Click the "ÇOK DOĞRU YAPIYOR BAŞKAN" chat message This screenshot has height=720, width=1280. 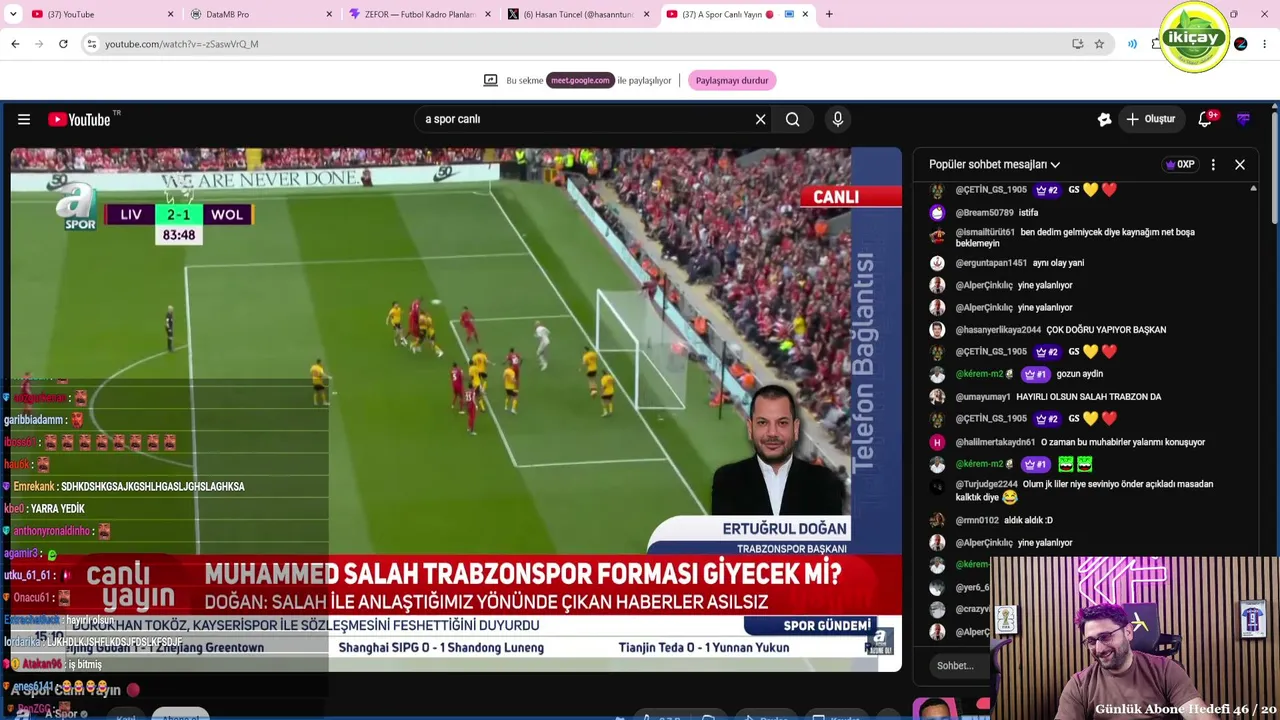1106,330
